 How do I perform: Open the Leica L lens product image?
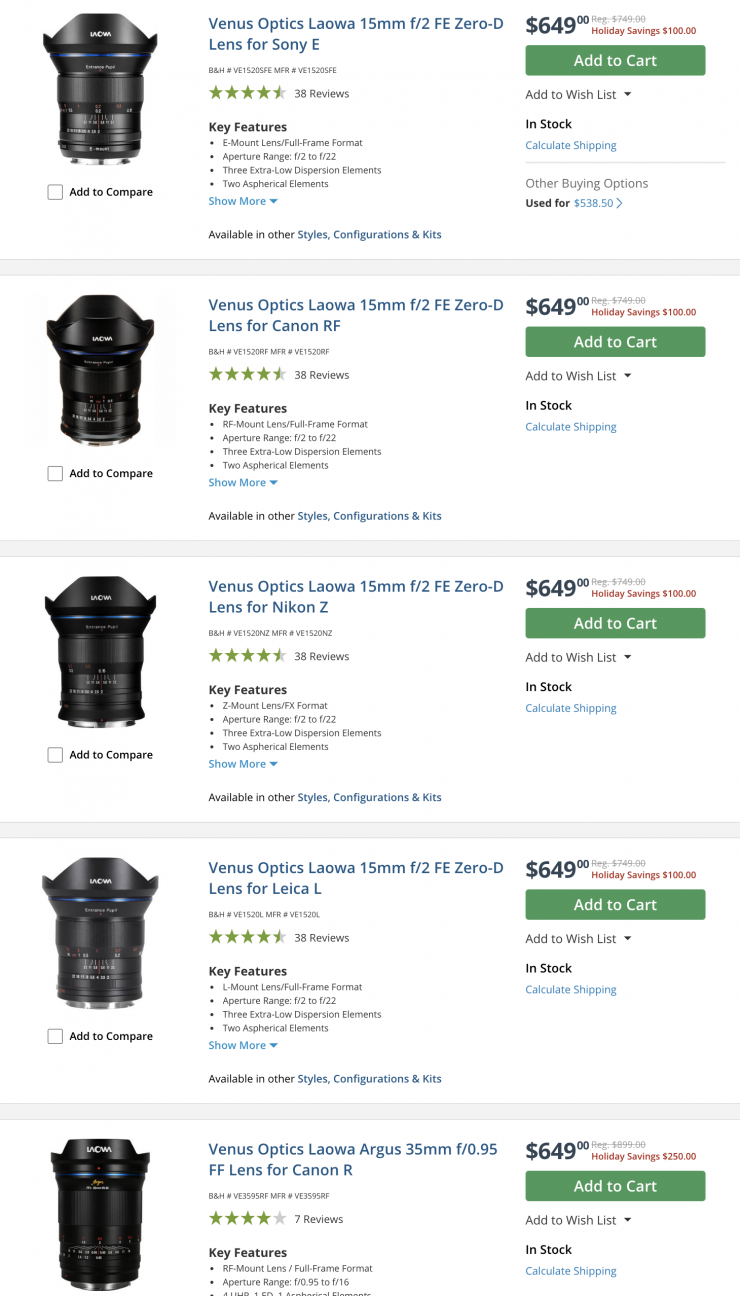[x=99, y=933]
